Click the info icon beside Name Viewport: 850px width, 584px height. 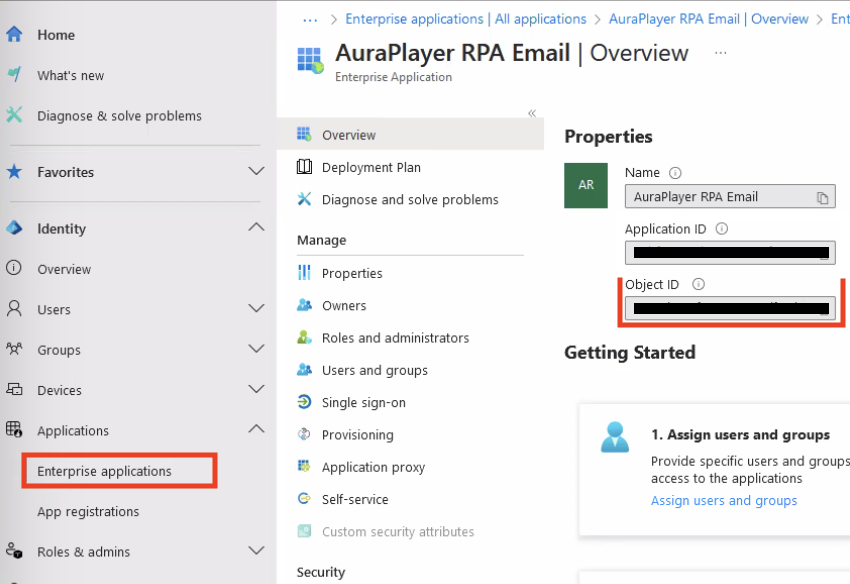click(675, 172)
